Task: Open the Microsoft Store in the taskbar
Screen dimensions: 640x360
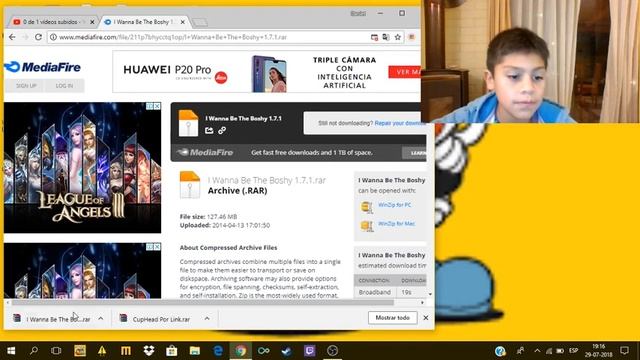Action: pos(171,351)
